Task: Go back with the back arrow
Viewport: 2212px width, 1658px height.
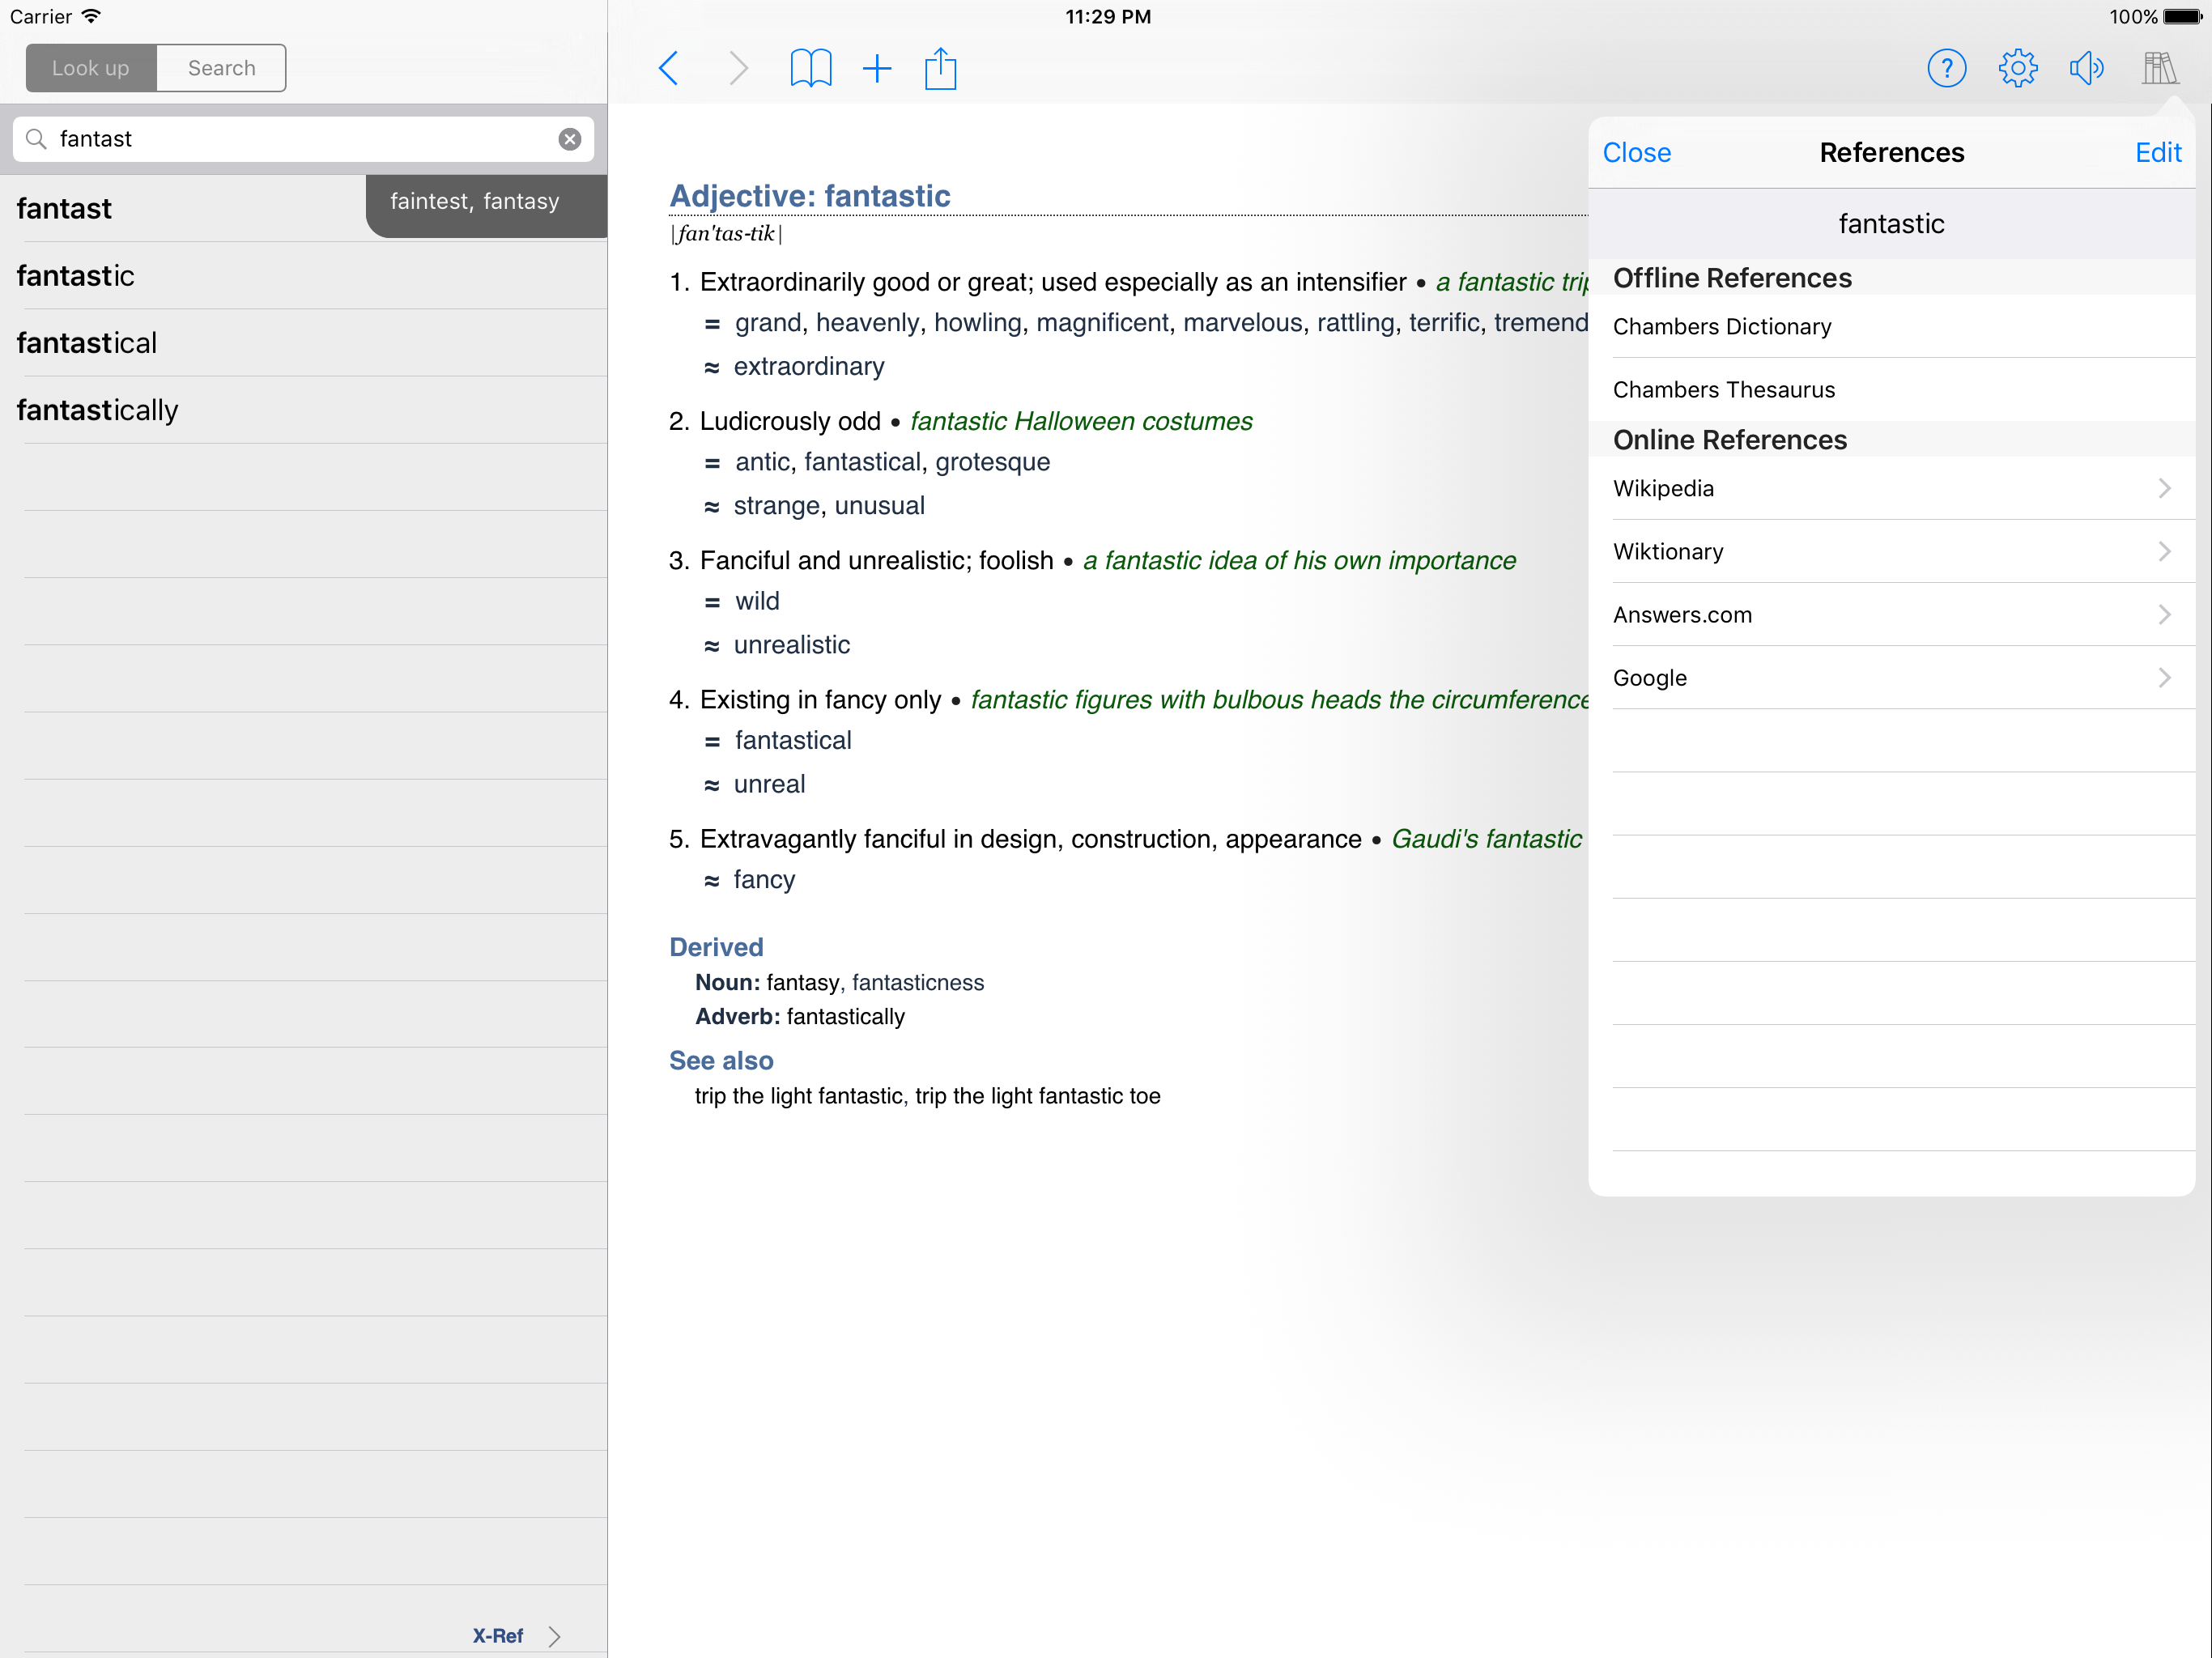Action: click(669, 69)
